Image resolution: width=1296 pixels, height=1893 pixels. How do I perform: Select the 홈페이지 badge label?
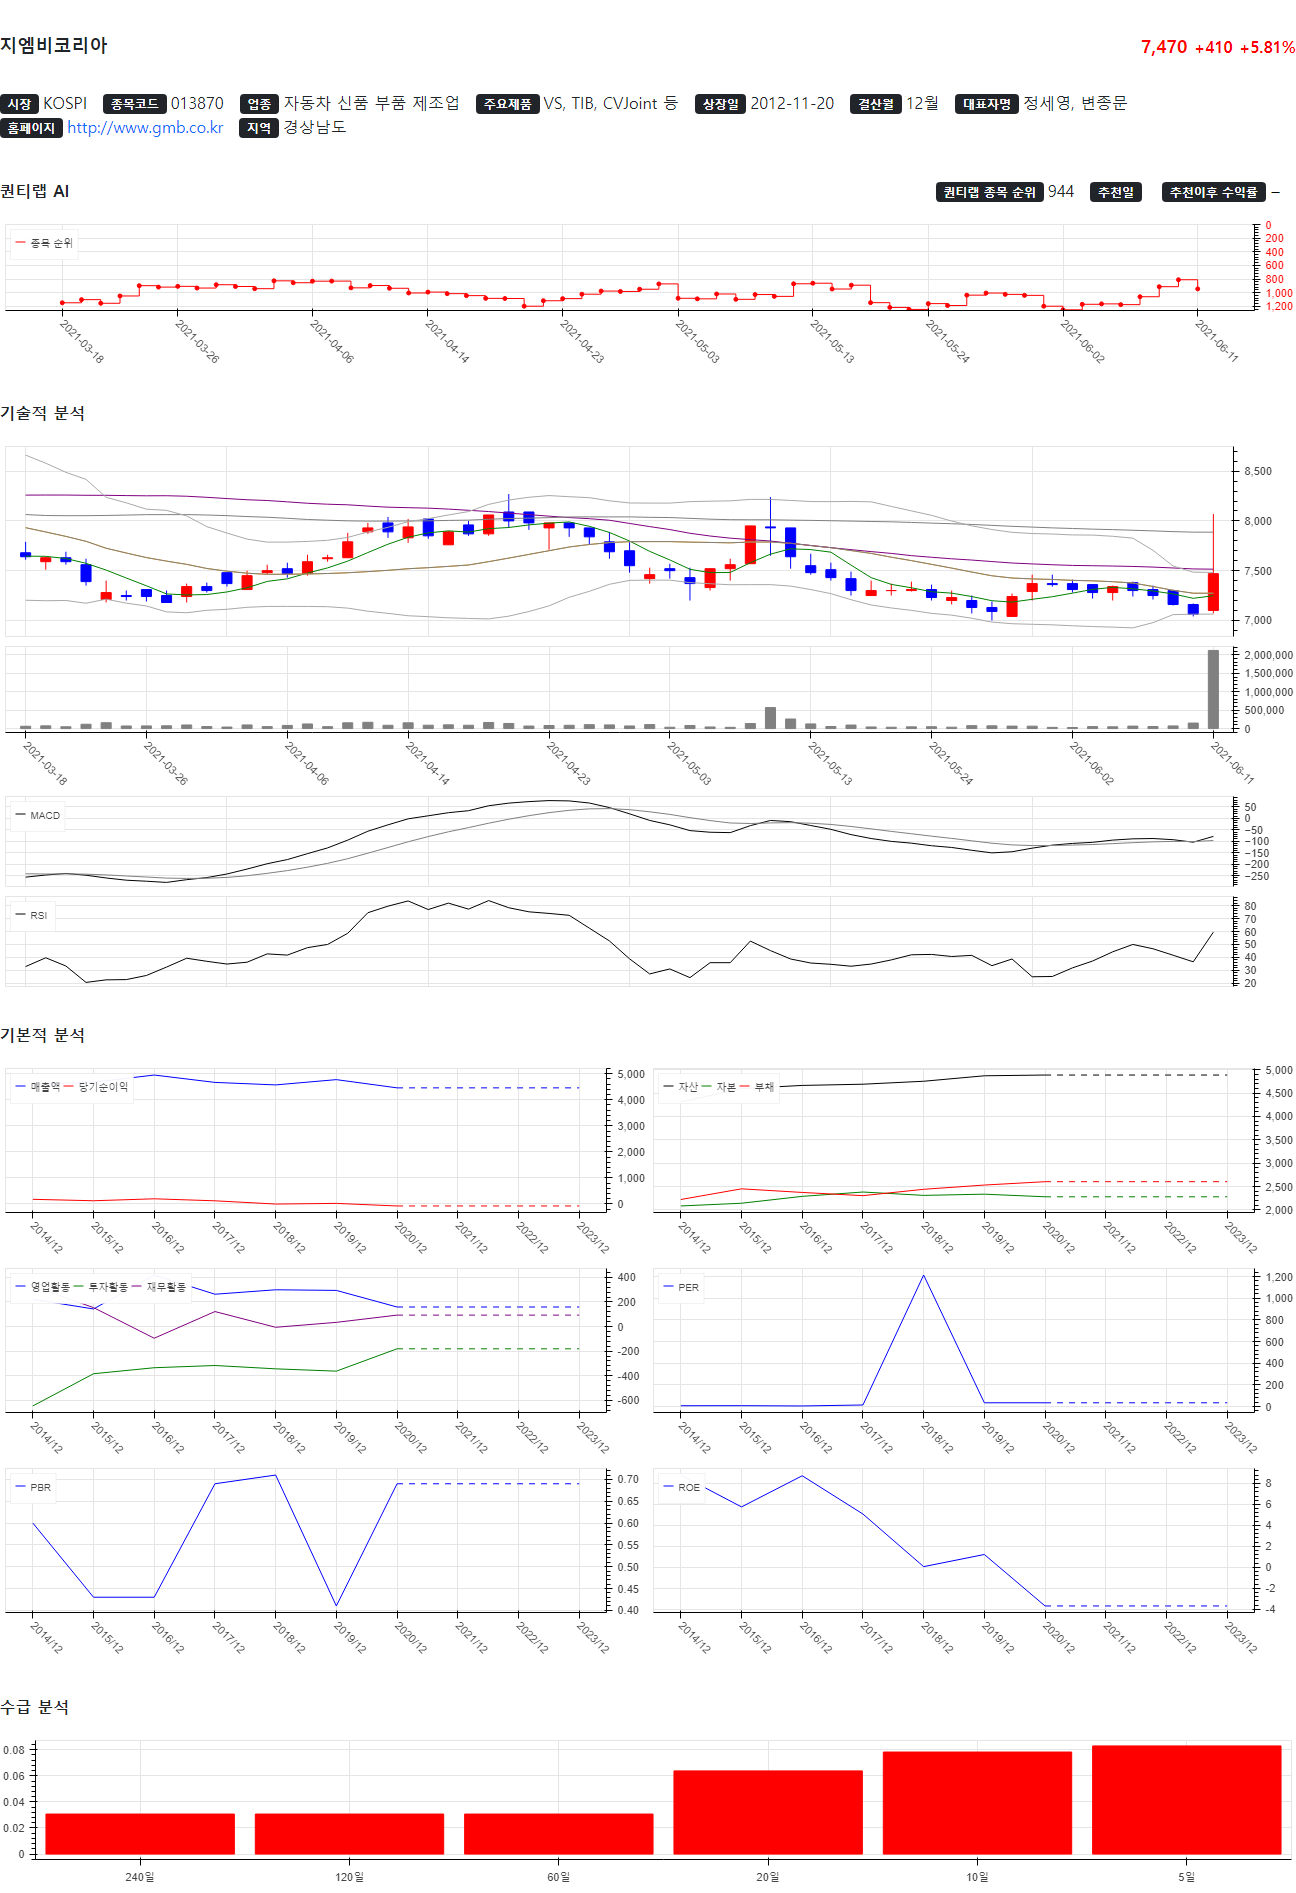point(31,128)
